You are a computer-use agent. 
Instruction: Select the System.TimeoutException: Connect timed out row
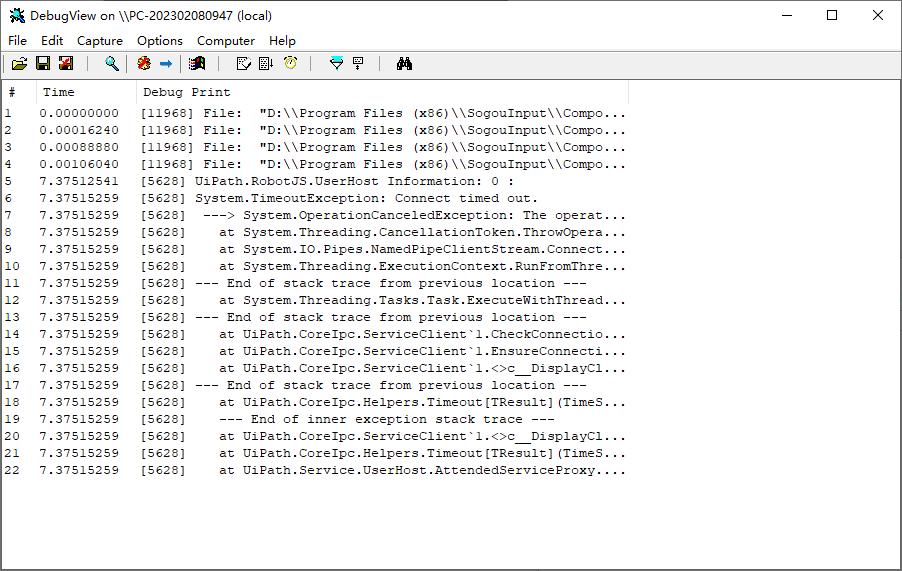click(315, 198)
